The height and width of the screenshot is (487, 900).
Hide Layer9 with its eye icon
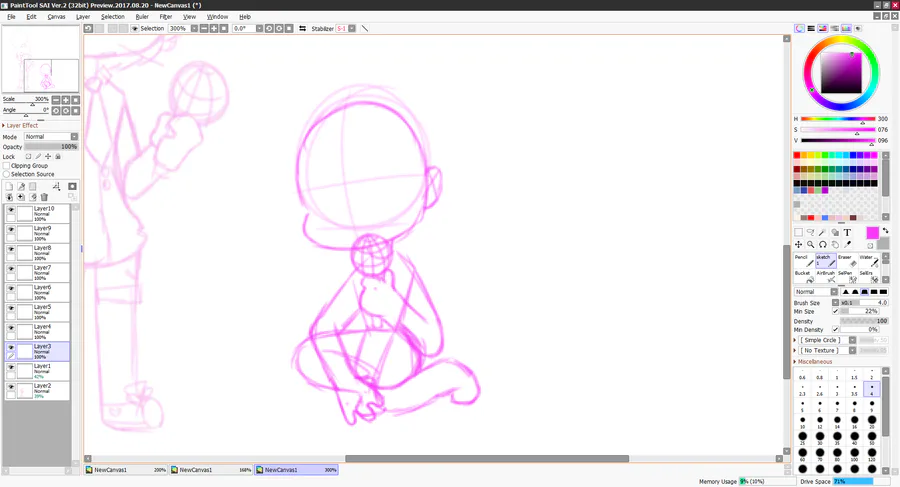pos(11,229)
